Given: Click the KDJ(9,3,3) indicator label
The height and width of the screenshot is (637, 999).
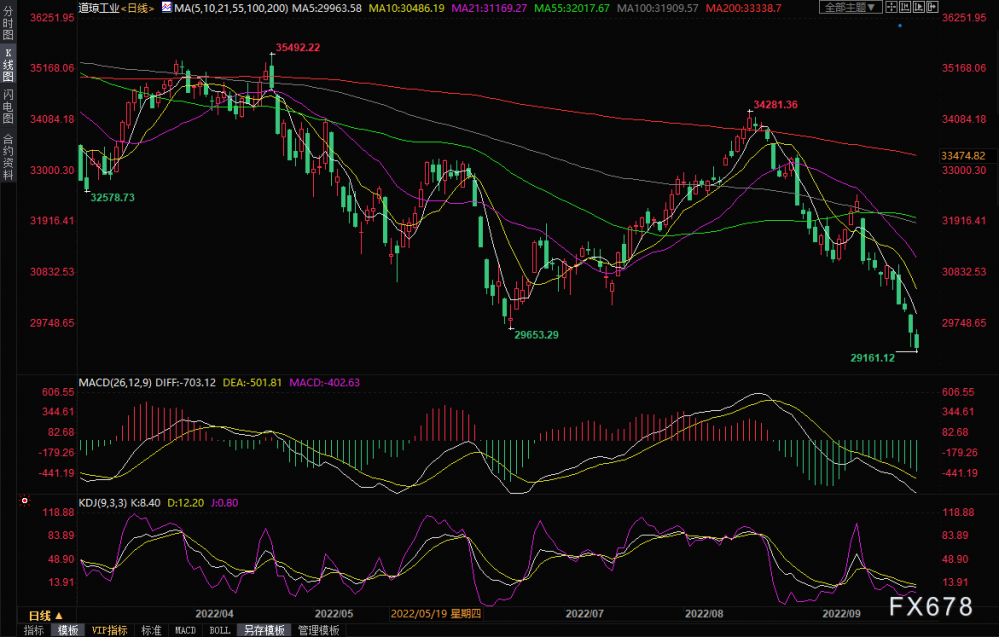Looking at the screenshot, I should pos(103,503).
